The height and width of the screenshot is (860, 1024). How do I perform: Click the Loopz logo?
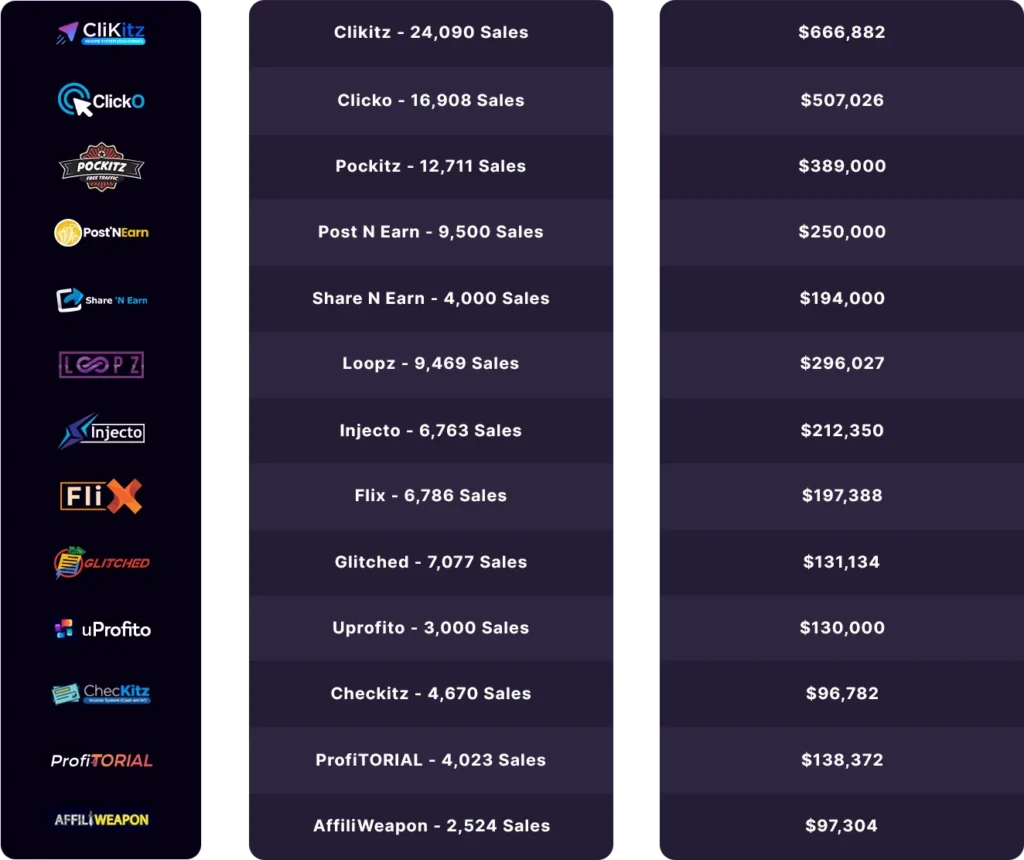tap(101, 365)
